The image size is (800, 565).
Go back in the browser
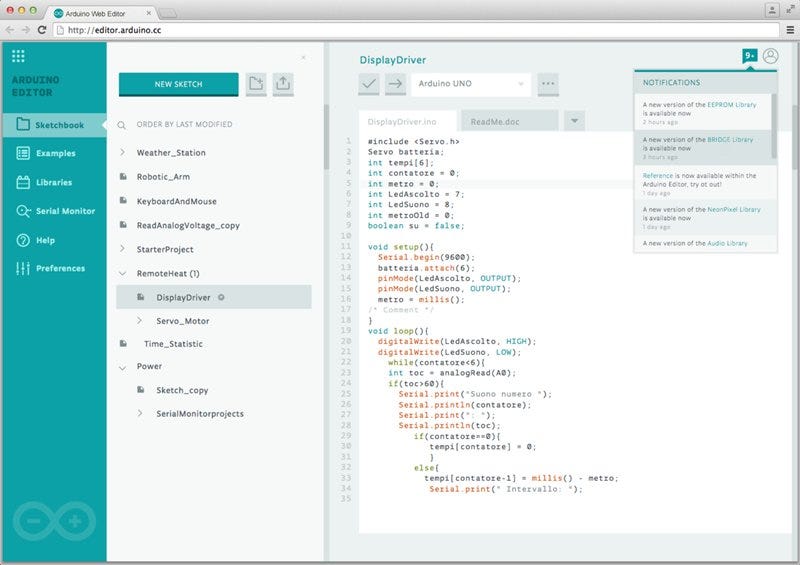click(10, 30)
